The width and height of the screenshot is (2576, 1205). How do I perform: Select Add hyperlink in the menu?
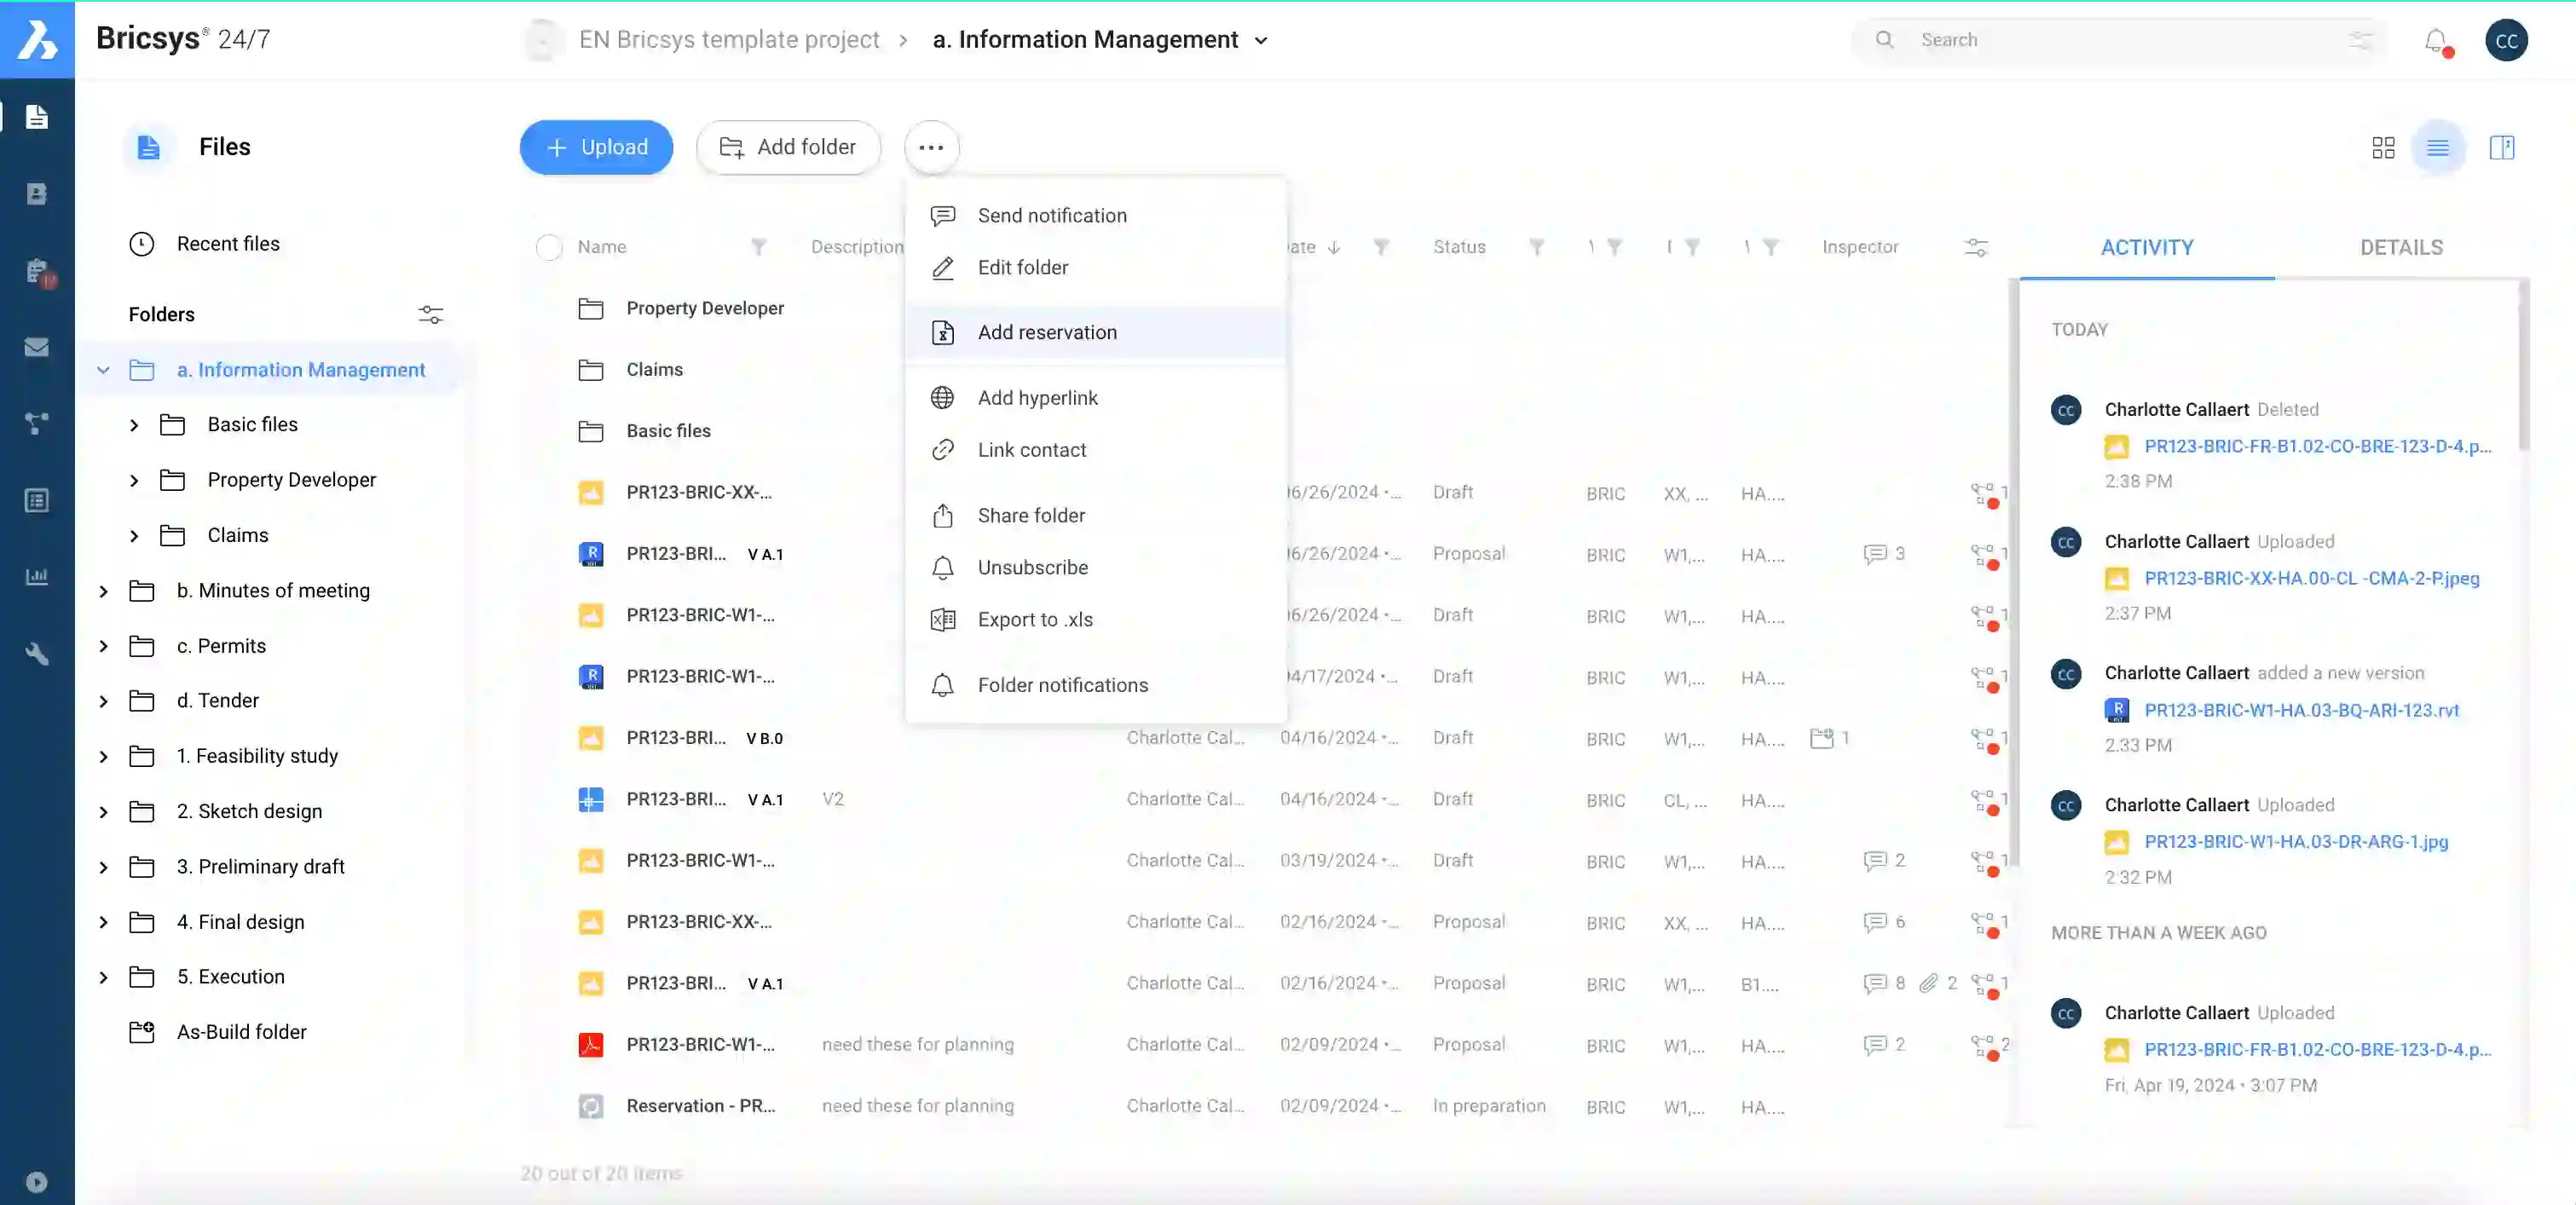[1095, 398]
